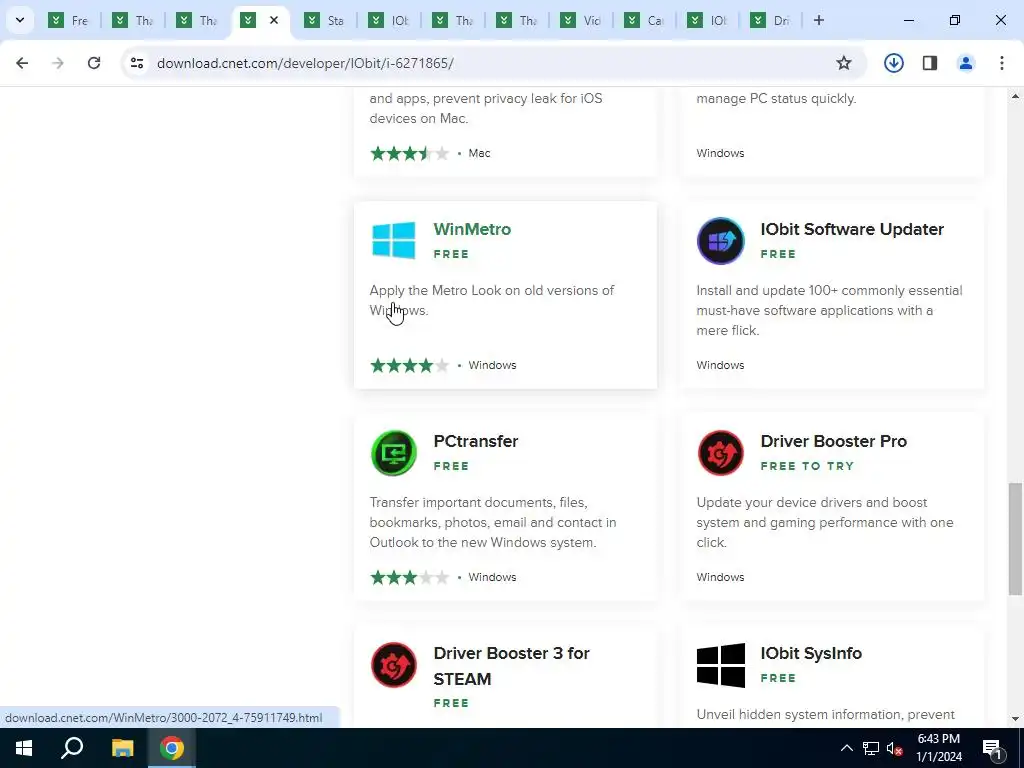Show hidden system tray icons
1024x768 pixels.
pyautogui.click(x=846, y=748)
